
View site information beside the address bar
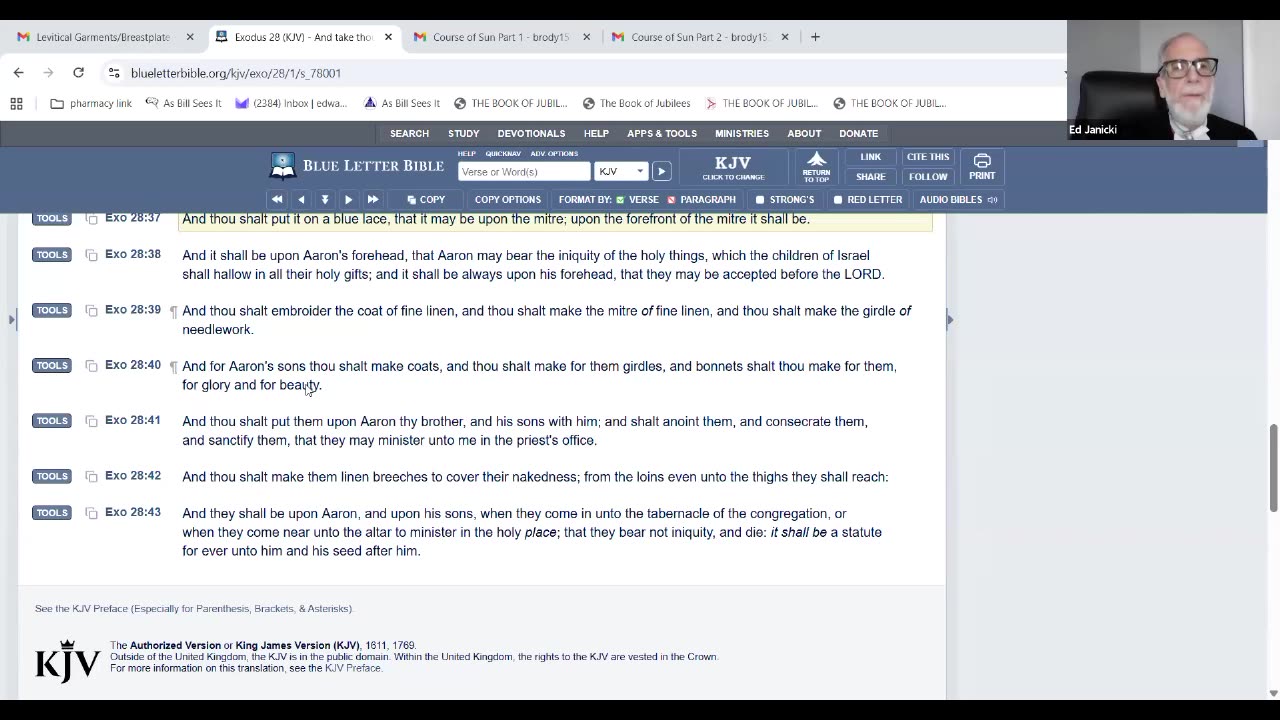point(113,73)
